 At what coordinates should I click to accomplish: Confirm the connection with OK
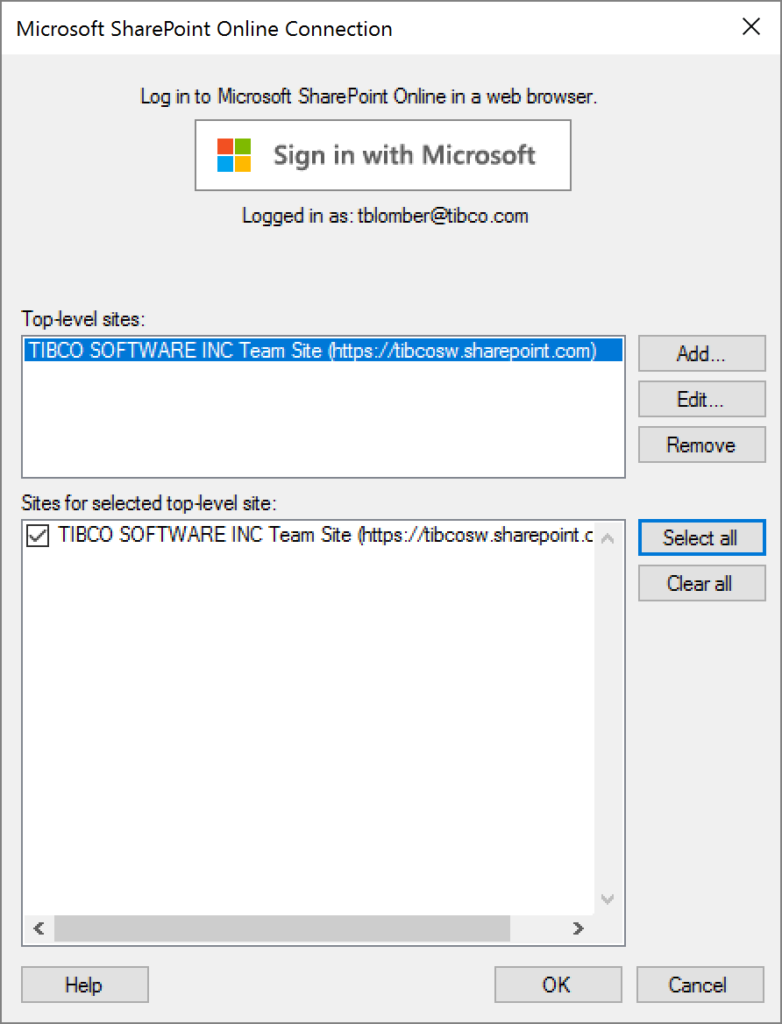click(x=558, y=984)
